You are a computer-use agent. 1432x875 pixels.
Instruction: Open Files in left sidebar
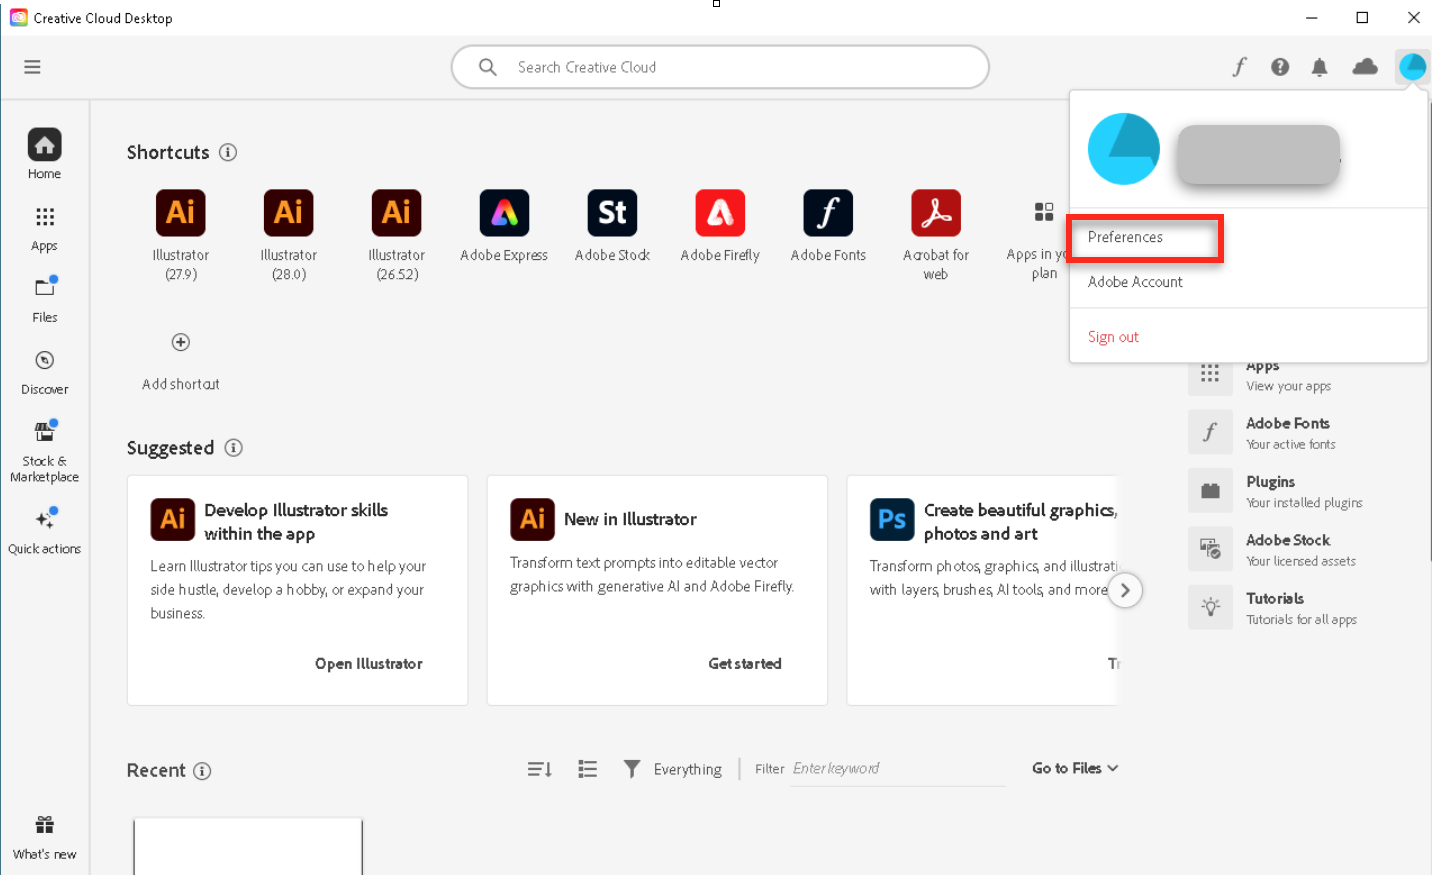coord(44,299)
